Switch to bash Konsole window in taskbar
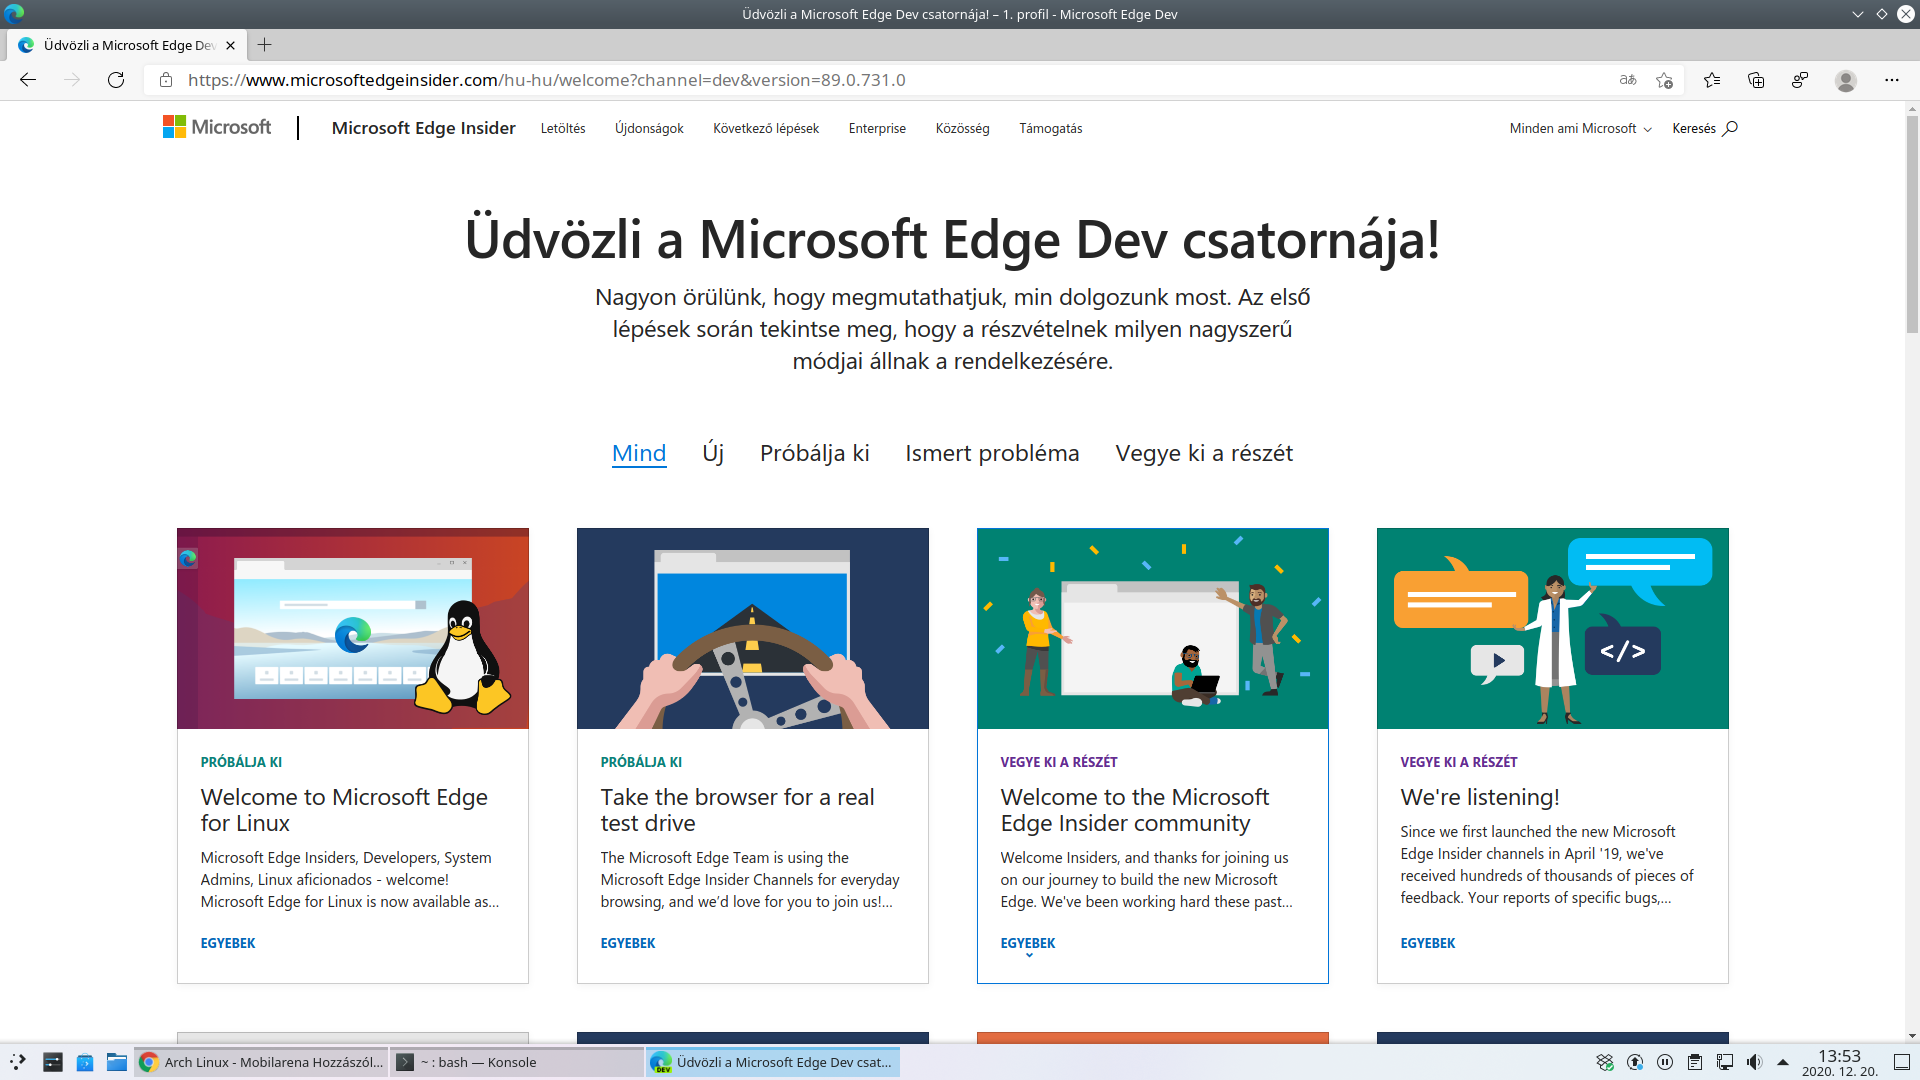The image size is (1920, 1080). click(516, 1062)
